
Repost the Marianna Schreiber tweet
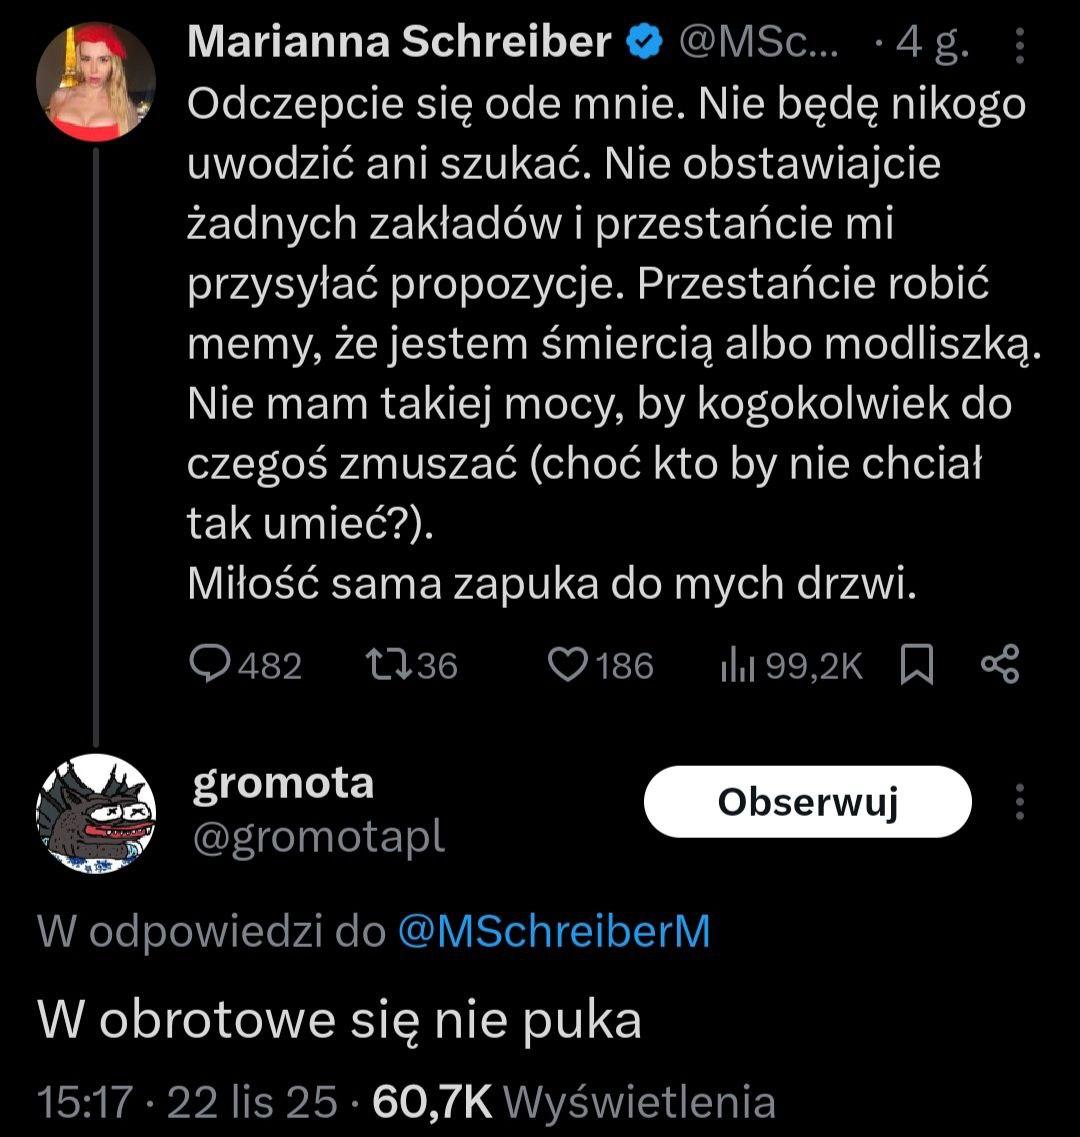(x=384, y=665)
